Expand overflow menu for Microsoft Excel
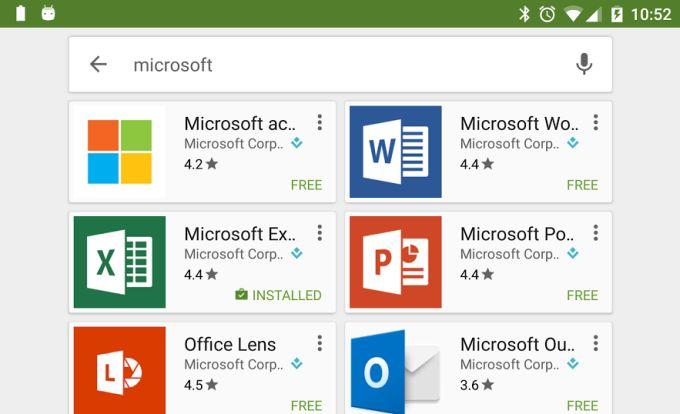The image size is (680, 414). click(x=319, y=233)
